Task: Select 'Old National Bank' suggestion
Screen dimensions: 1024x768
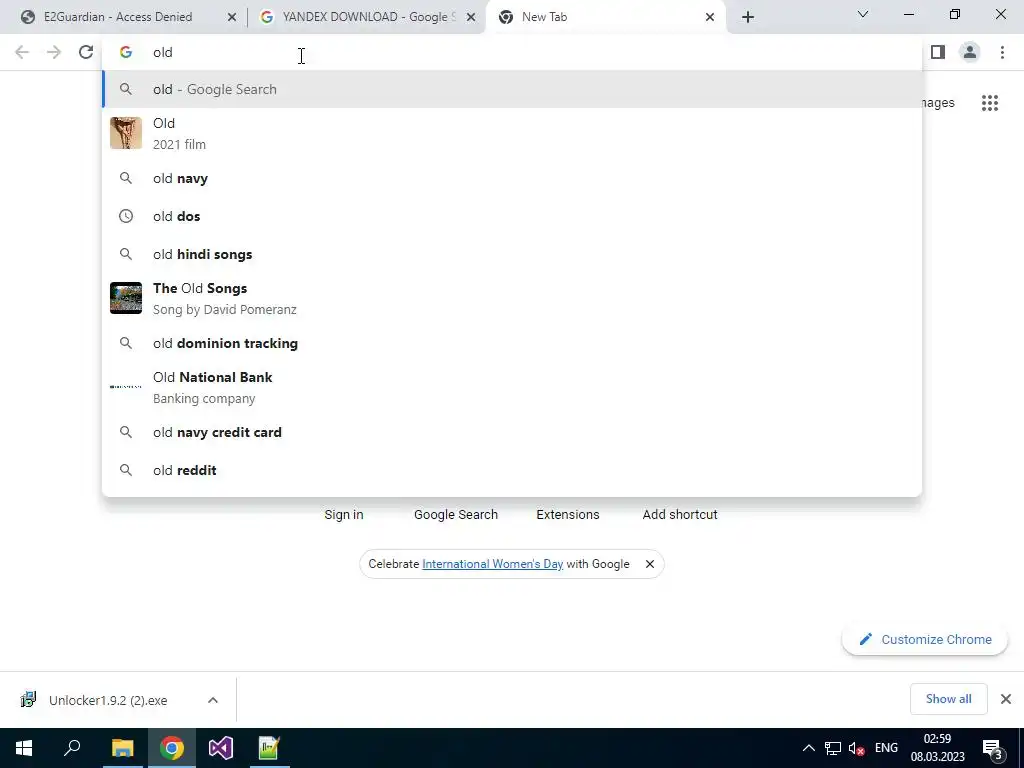Action: coord(512,387)
